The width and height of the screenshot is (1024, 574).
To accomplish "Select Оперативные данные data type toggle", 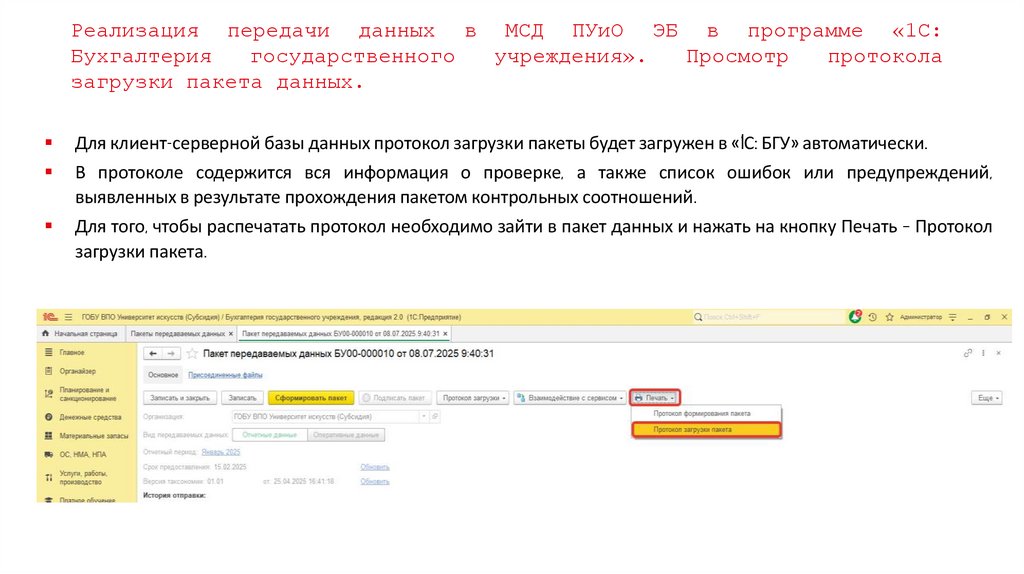I will [x=345, y=435].
